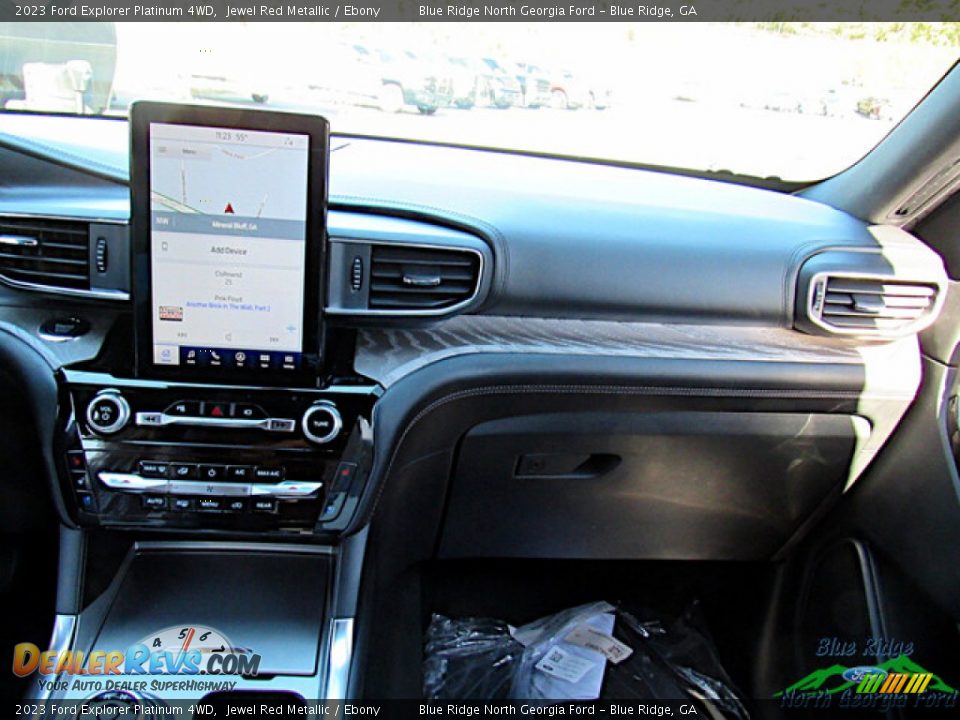Screen dimensions: 960x720
Task: Push the air recirculation button
Action: coord(236,505)
